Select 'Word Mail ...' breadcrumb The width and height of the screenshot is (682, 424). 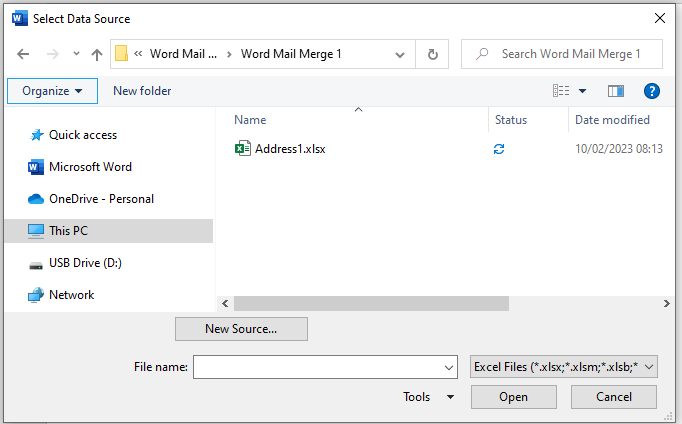point(183,53)
